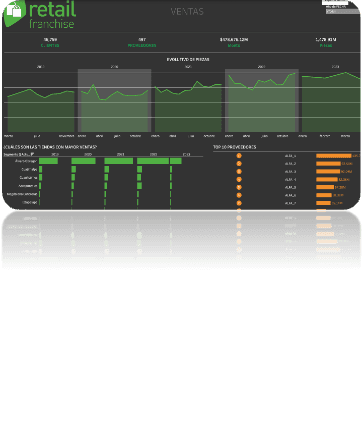Image resolution: width=364 pixels, height=424 pixels.
Task: Click the PIEZAS KPI label
Action: point(326,45)
